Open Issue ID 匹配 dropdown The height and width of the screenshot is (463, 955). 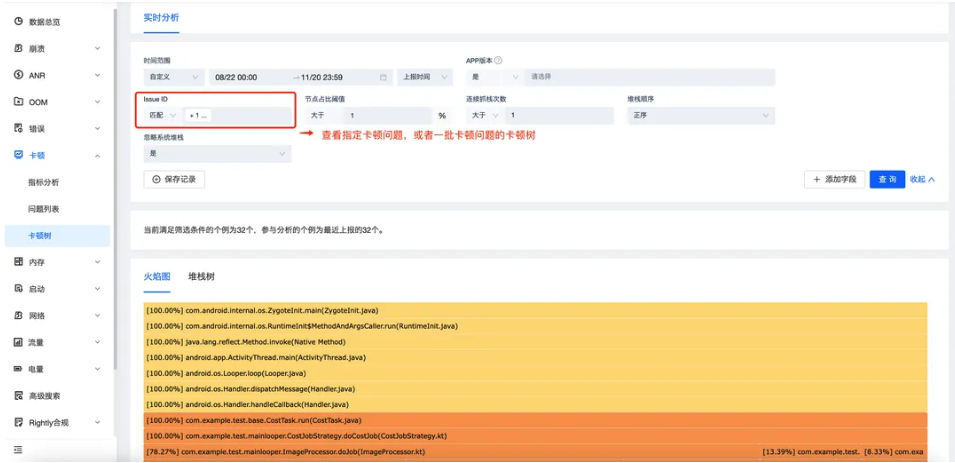pyautogui.click(x=163, y=116)
